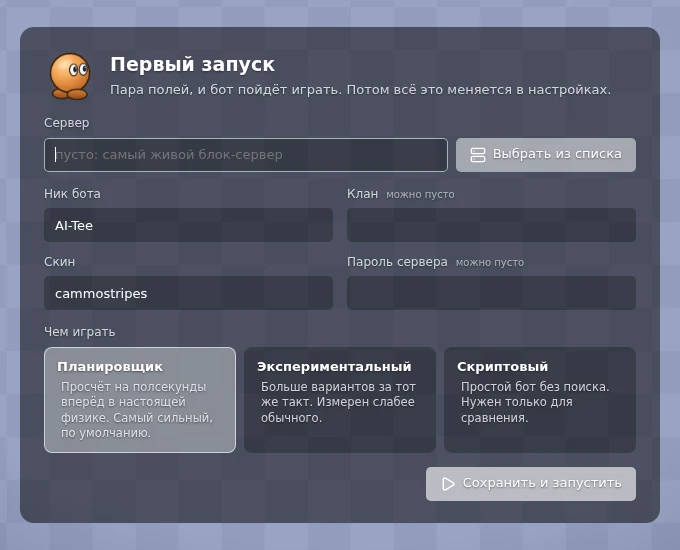The height and width of the screenshot is (550, 680).
Task: Select the Экспериментальный bot option
Action: [x=340, y=399]
